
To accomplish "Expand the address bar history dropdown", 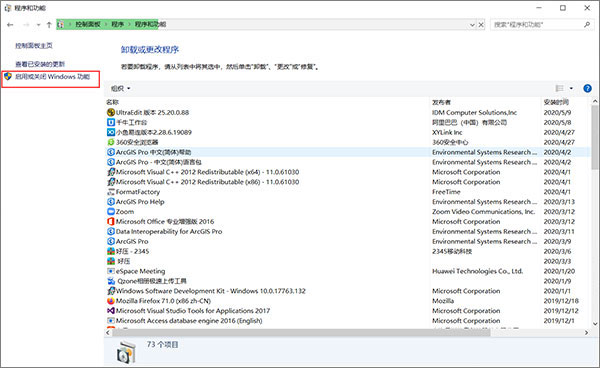I will 472,25.
